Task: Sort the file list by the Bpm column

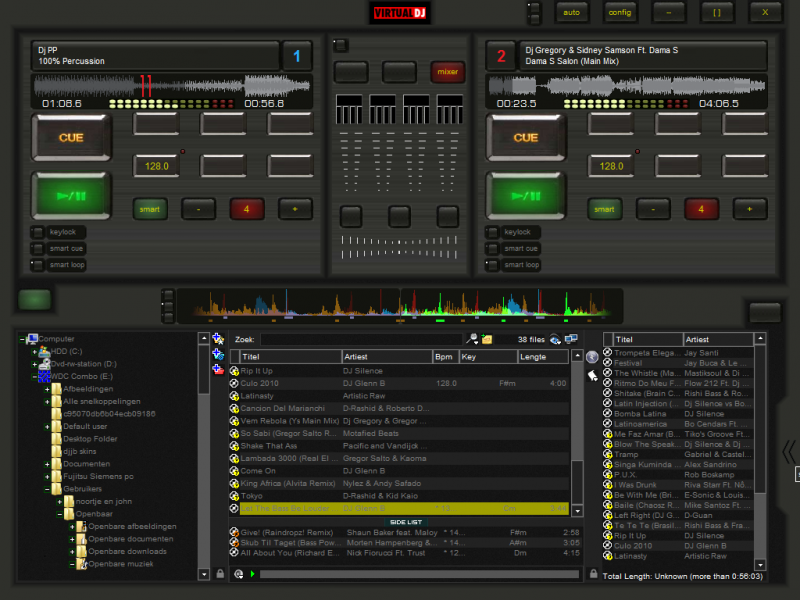Action: [445, 357]
